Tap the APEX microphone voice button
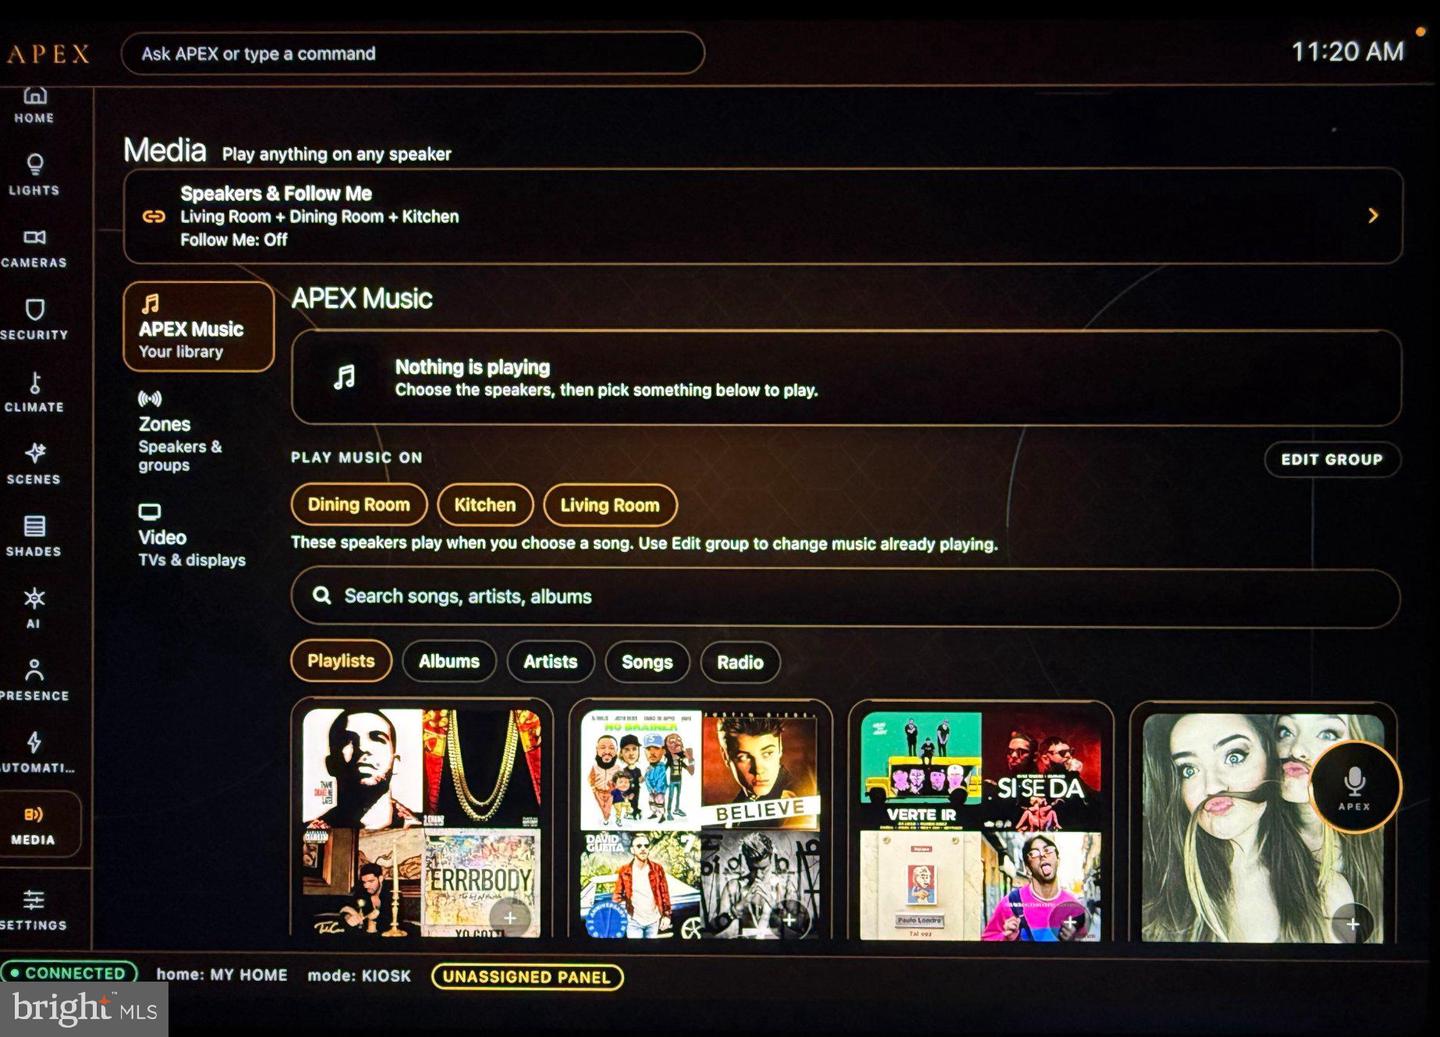The image size is (1440, 1037). (x=1354, y=787)
